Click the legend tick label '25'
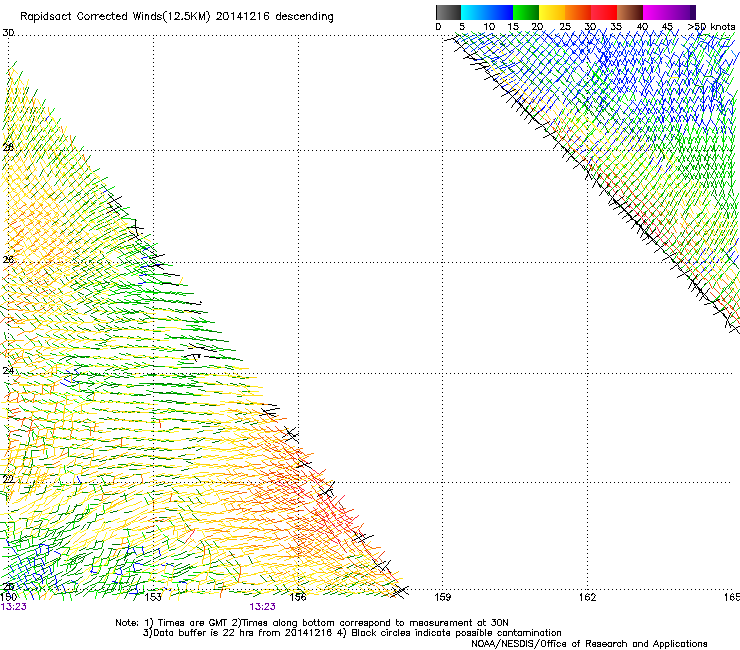Viewport: 740px width, 650px height. tap(565, 27)
